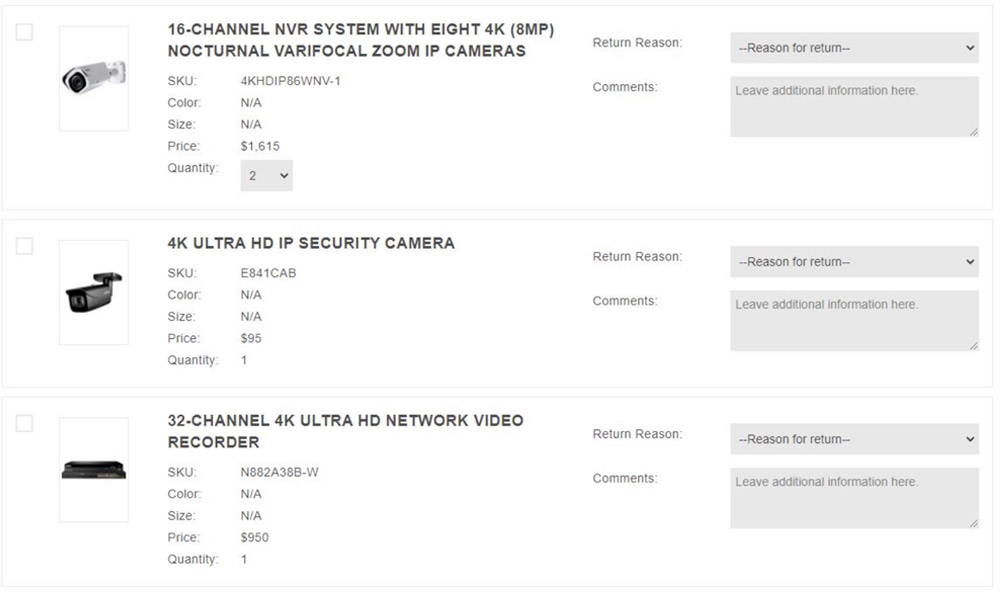Click the black bullet camera product thumbnail
Image resolution: width=1000 pixels, height=604 pixels.
(94, 293)
